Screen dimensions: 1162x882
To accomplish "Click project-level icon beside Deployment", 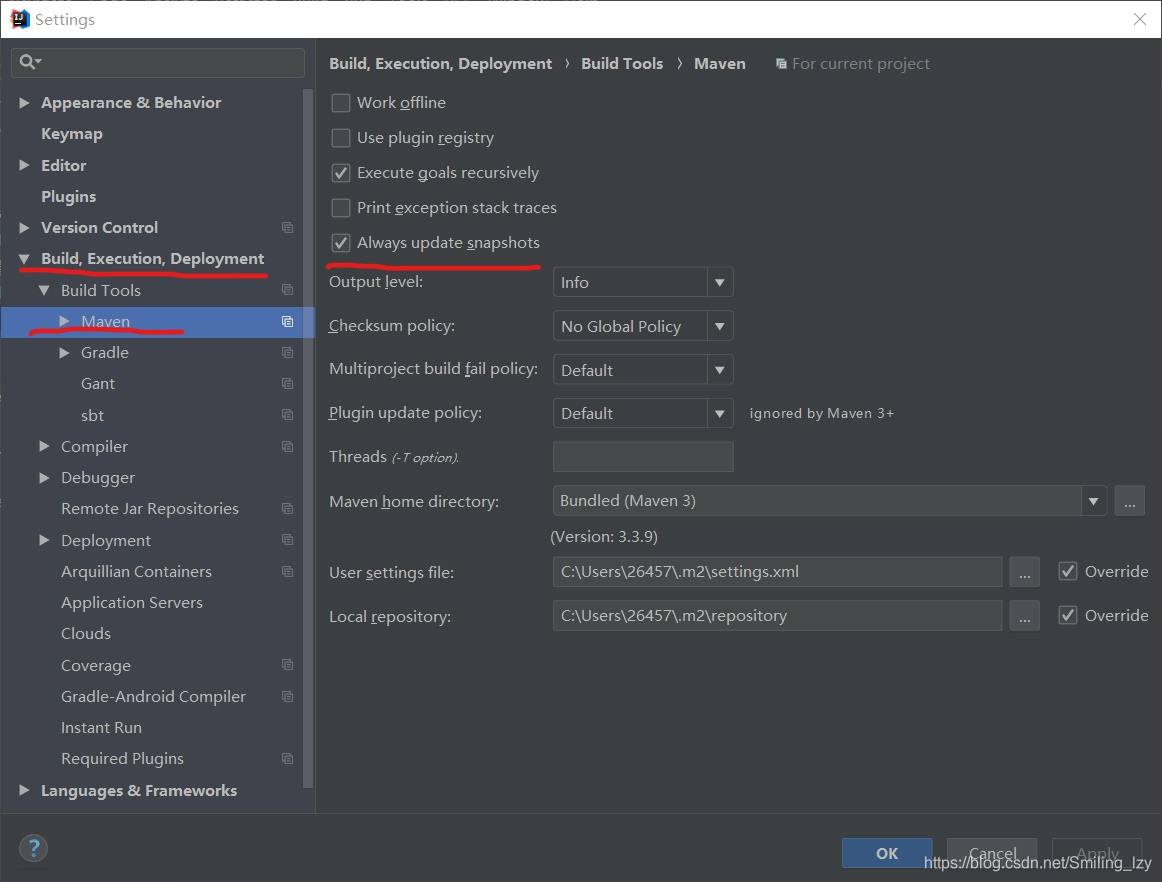I will pyautogui.click(x=288, y=540).
